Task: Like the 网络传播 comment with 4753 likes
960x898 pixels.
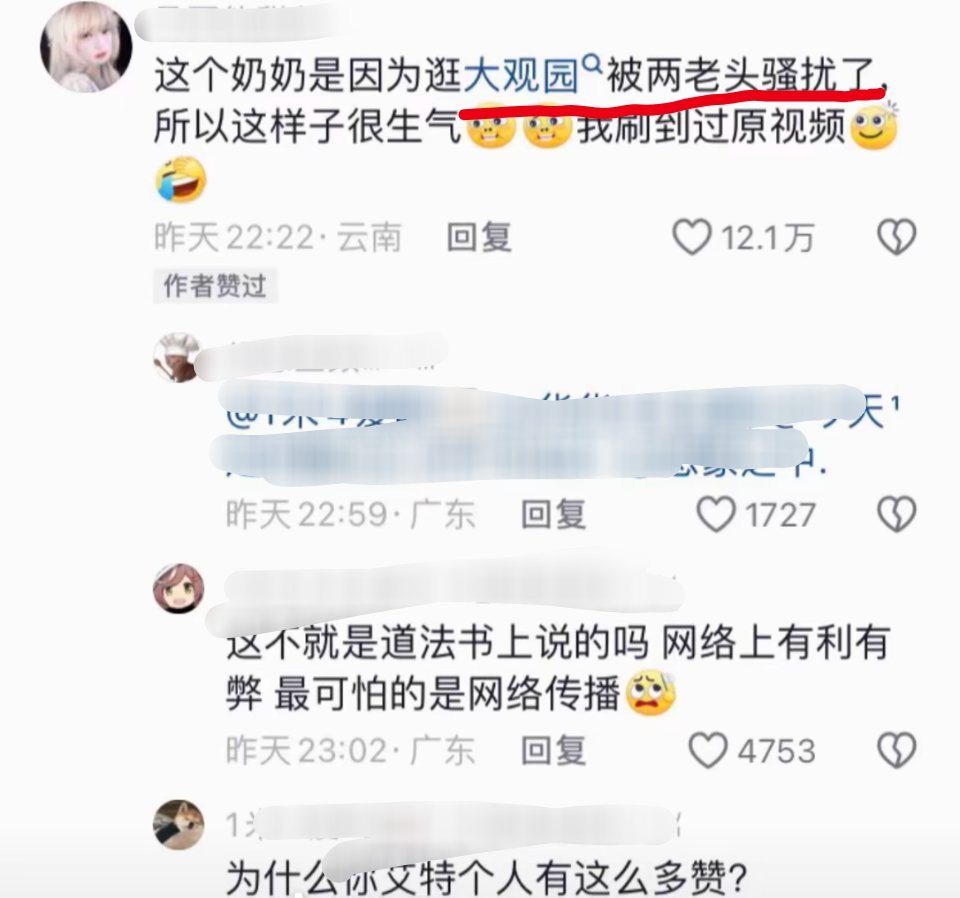Action: click(708, 750)
